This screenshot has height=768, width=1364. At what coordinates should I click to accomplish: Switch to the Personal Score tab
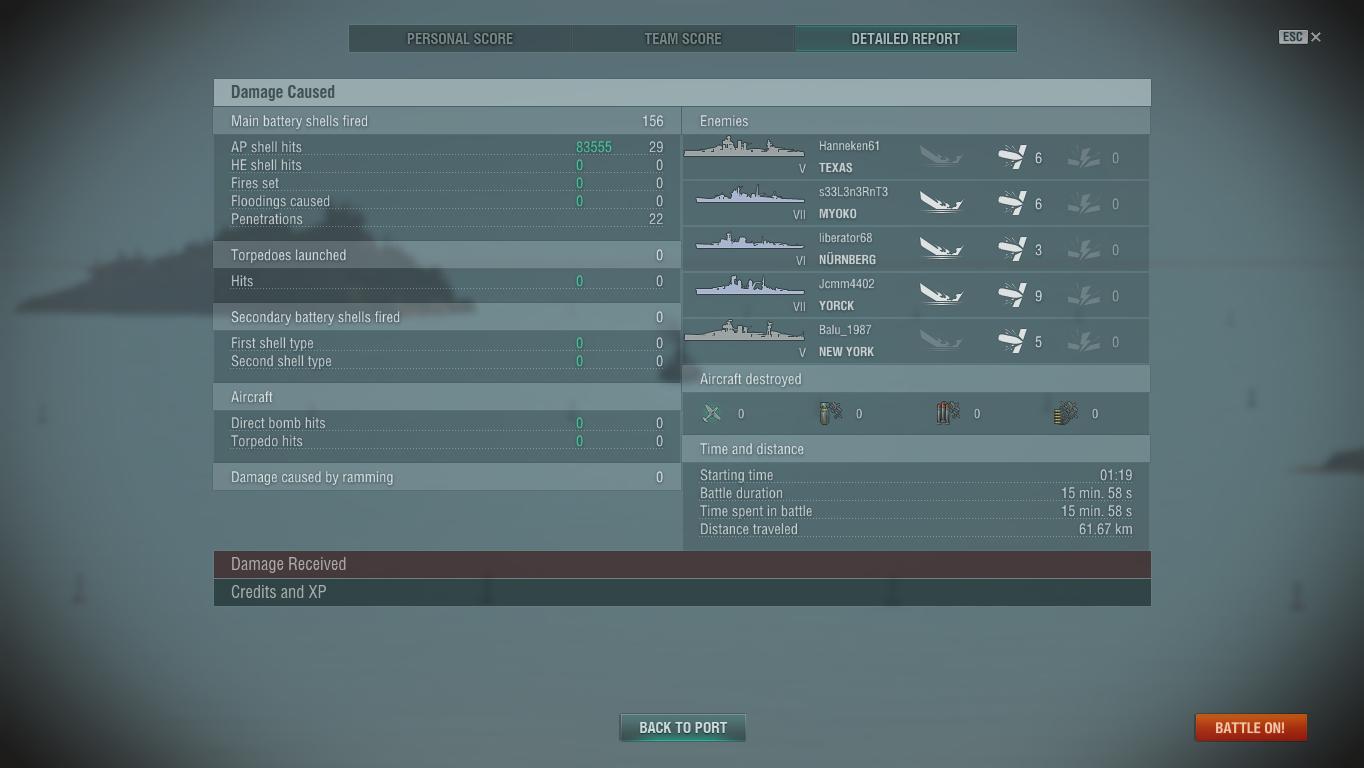point(460,39)
